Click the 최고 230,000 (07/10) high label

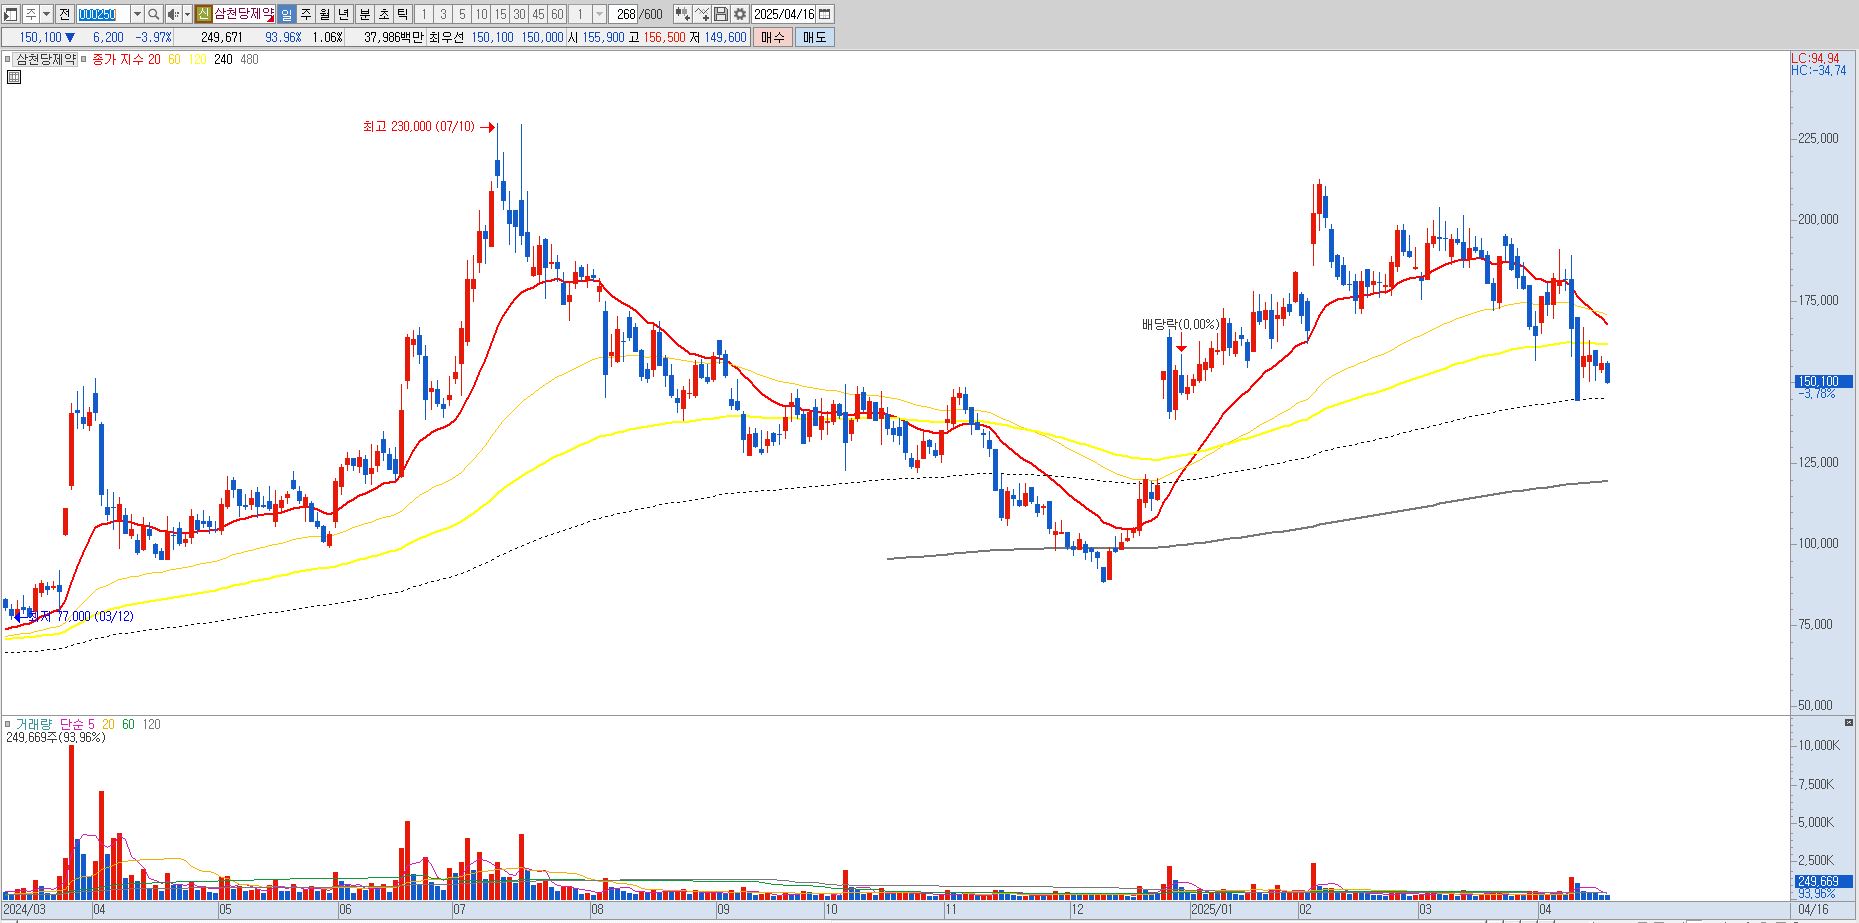tap(419, 127)
